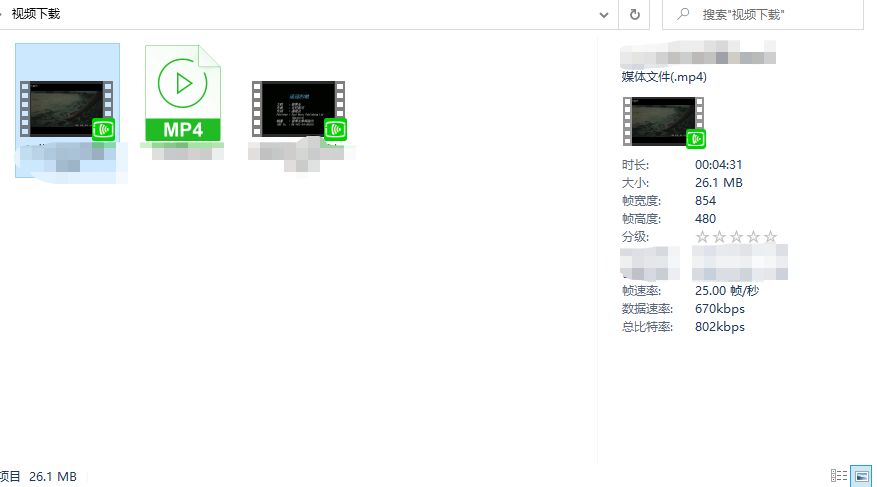
Task: Click the preview thumbnail in details pane
Action: (x=663, y=121)
